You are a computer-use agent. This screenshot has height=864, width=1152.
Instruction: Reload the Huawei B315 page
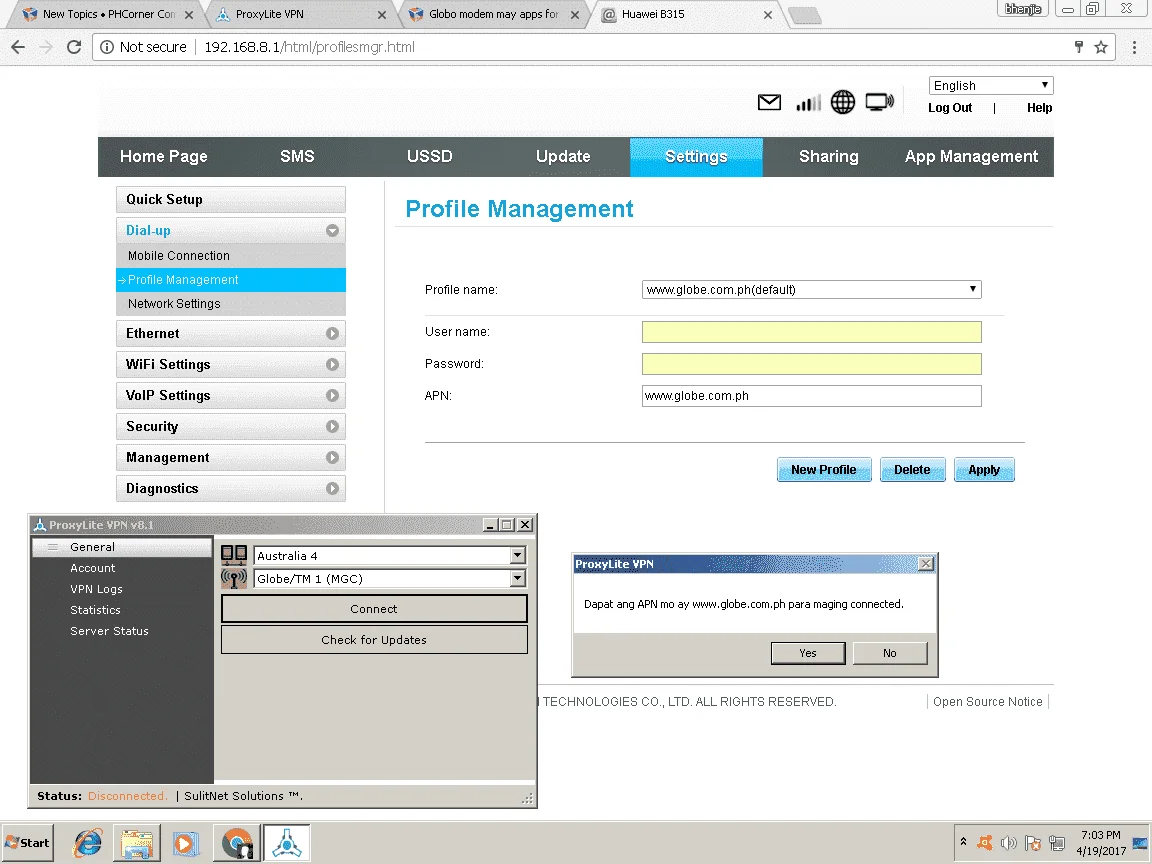point(73,47)
